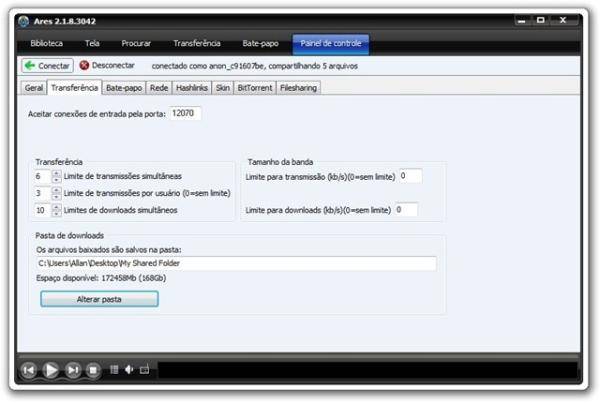The width and height of the screenshot is (600, 403).
Task: Click the upload bandwidth limit field
Action: click(411, 176)
